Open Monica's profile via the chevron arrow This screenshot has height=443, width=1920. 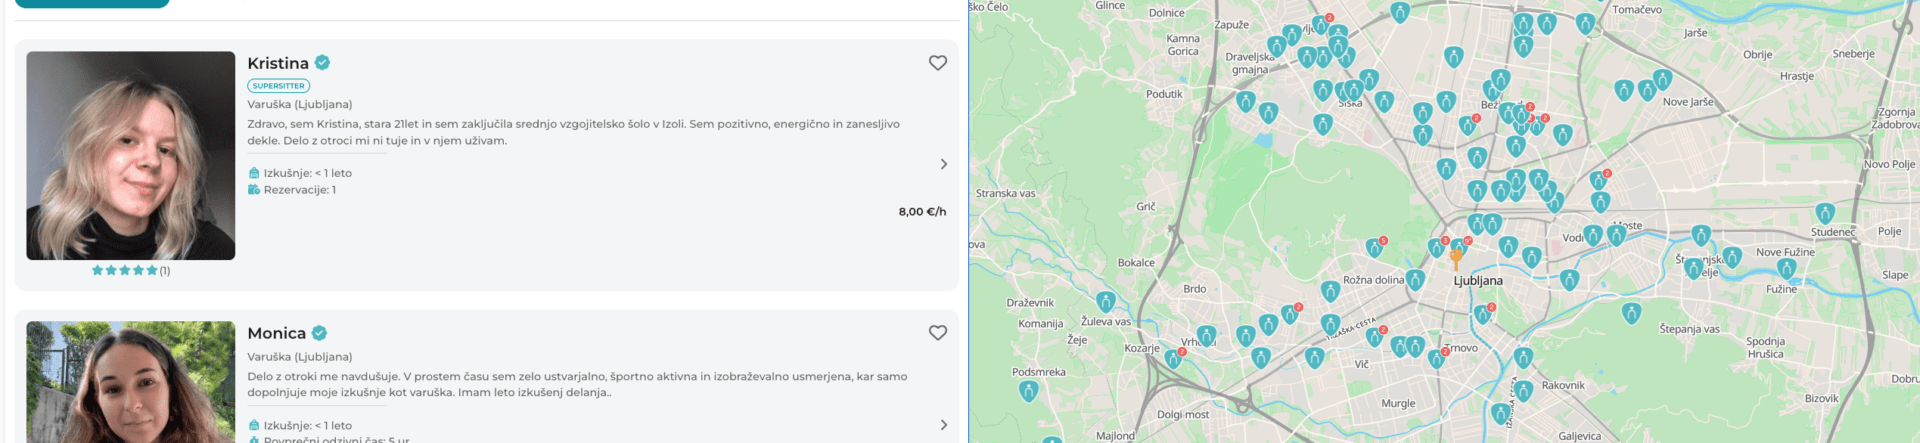point(943,425)
